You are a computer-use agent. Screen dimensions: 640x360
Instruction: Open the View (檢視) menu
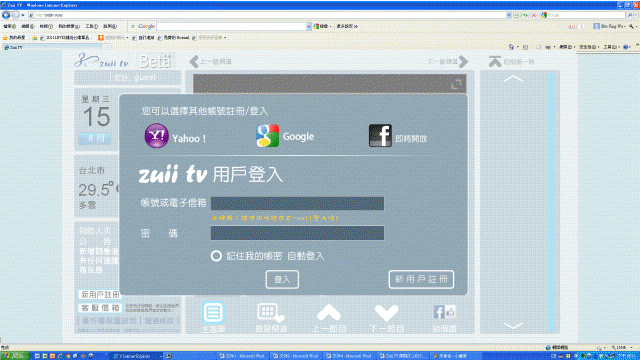pyautogui.click(x=46, y=26)
